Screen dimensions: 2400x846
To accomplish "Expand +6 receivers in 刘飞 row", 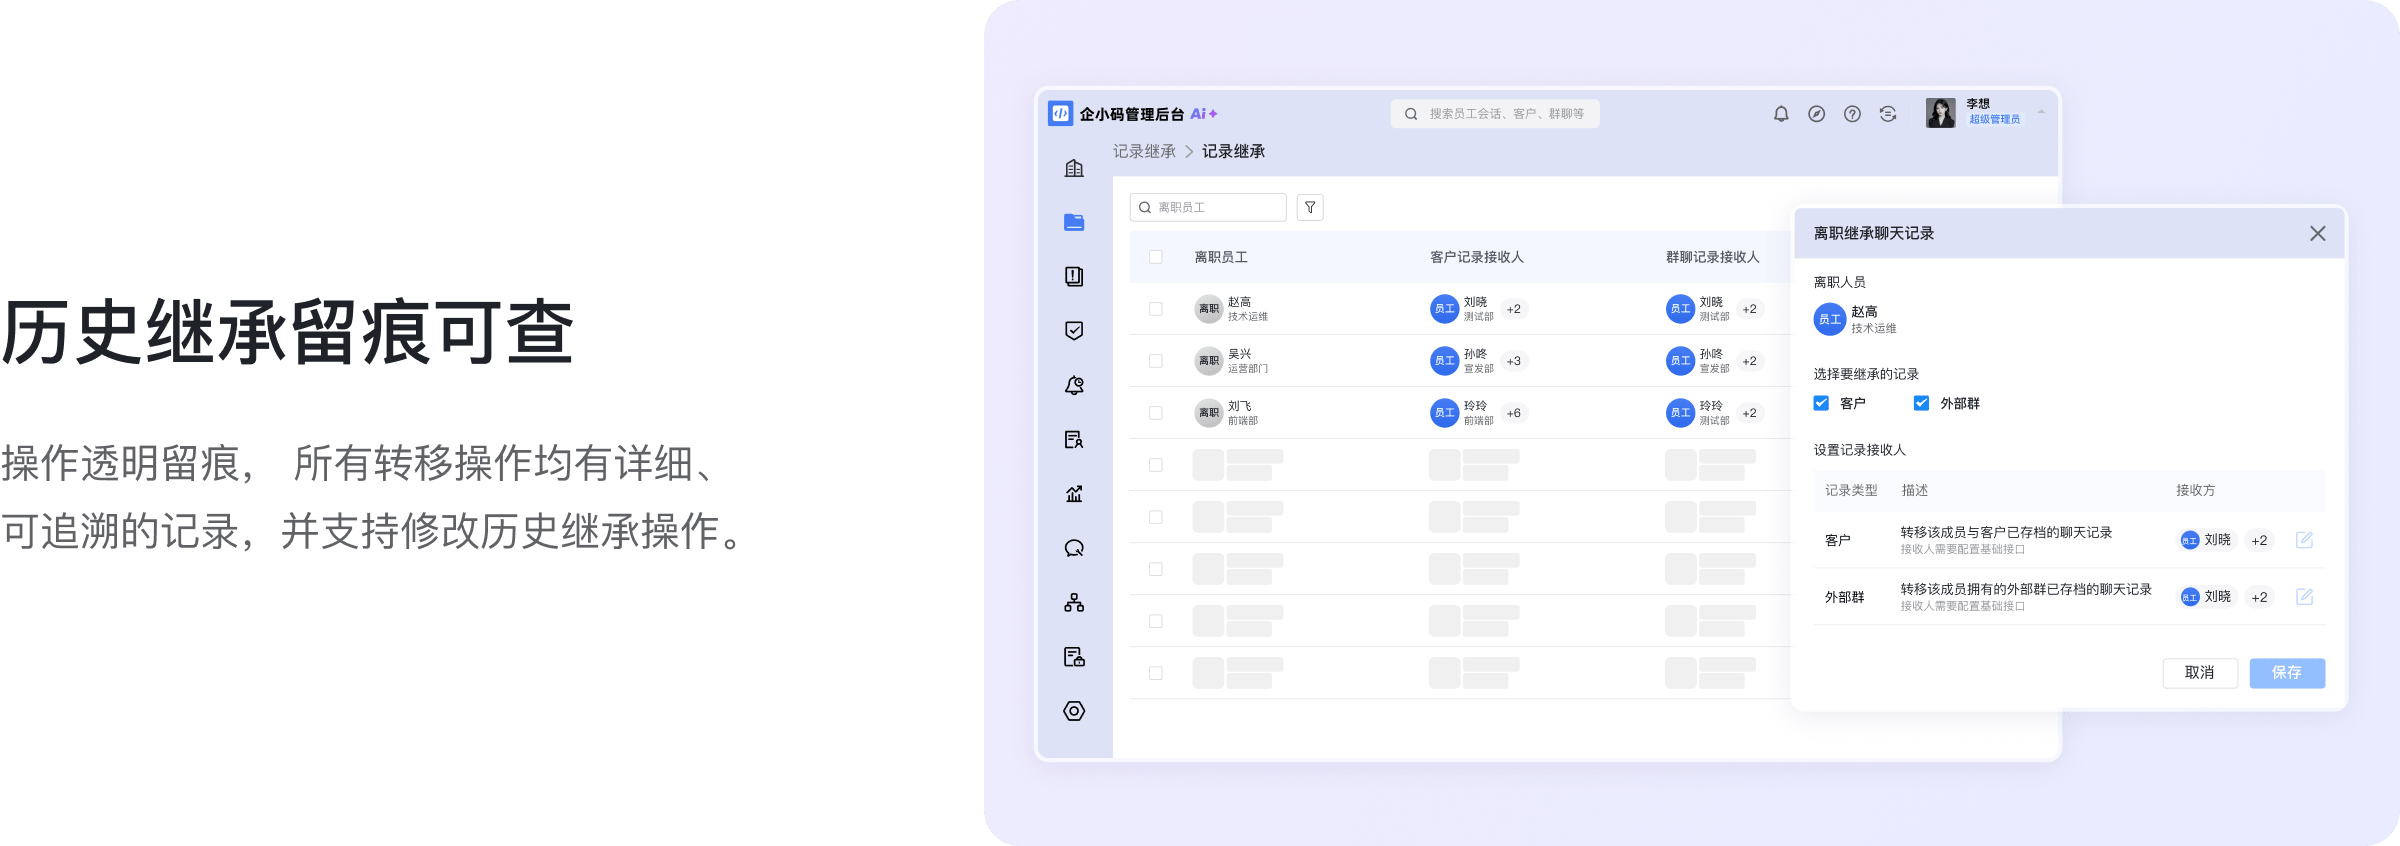I will click(1514, 413).
